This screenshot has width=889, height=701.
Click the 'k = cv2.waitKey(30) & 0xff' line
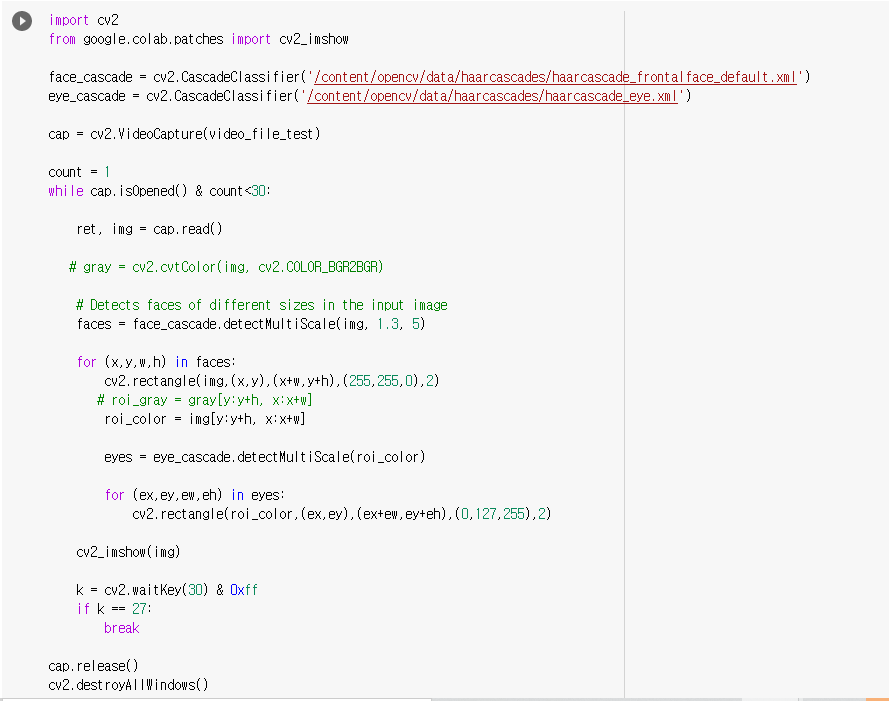pos(167,590)
